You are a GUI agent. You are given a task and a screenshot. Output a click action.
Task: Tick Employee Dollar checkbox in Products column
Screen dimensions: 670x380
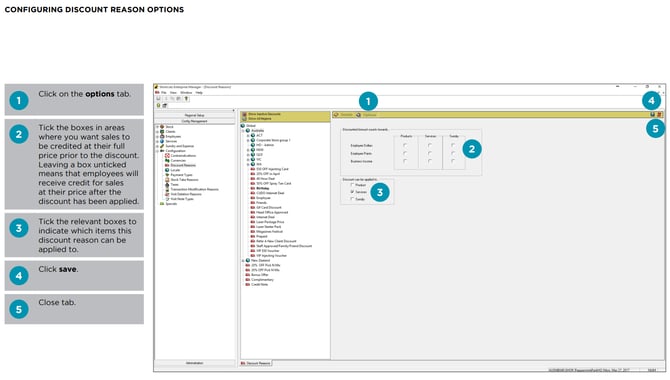coord(405,145)
